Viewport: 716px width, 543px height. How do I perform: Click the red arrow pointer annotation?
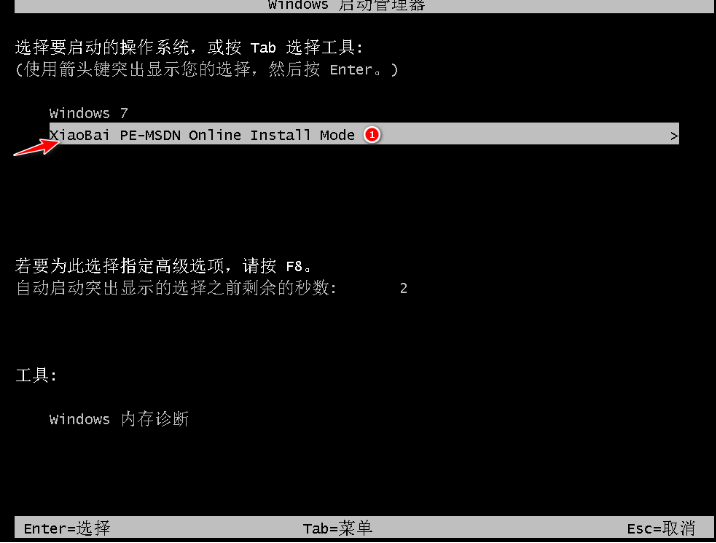[x=37, y=148]
